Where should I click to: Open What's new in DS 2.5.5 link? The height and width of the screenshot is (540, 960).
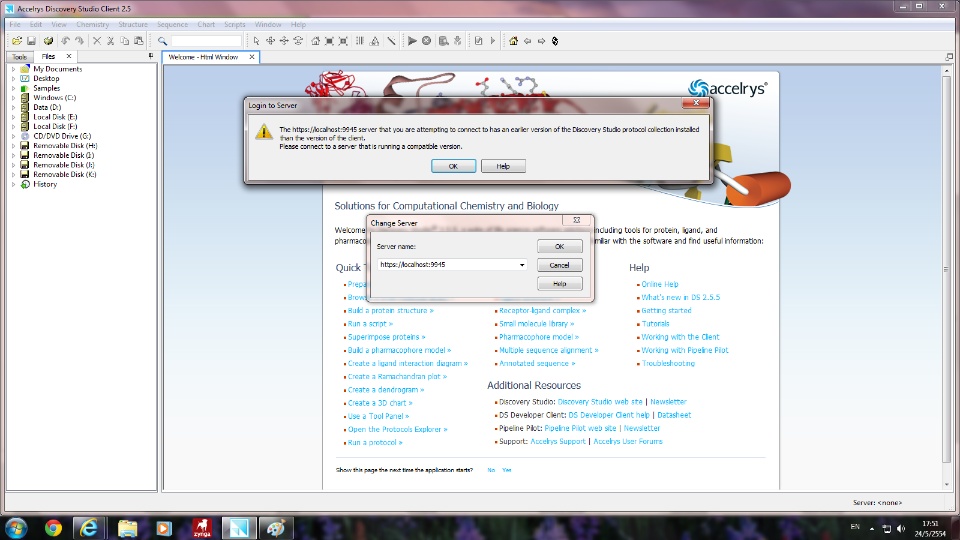[x=680, y=298]
